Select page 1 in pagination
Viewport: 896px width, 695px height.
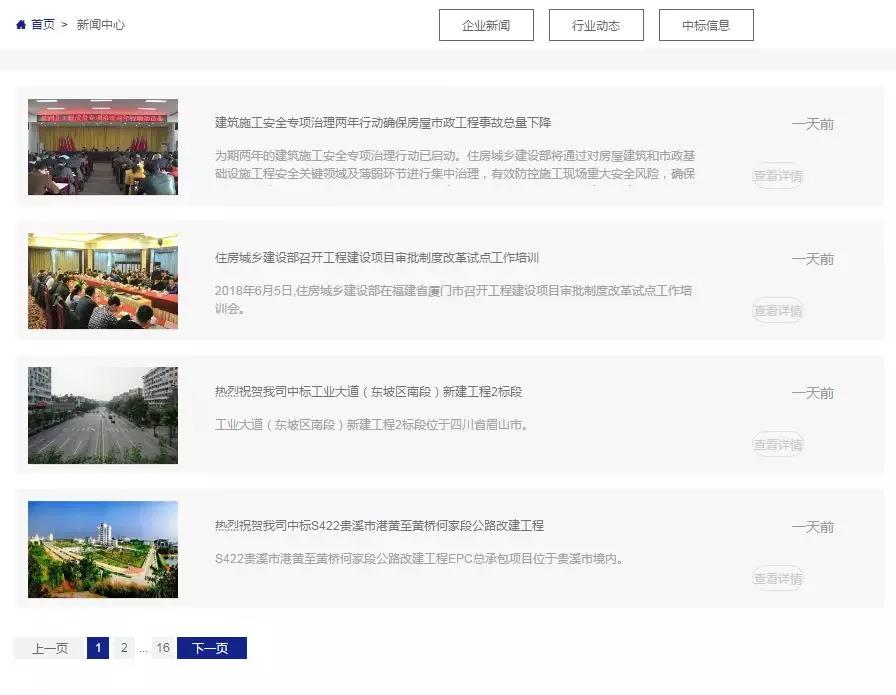[x=98, y=648]
